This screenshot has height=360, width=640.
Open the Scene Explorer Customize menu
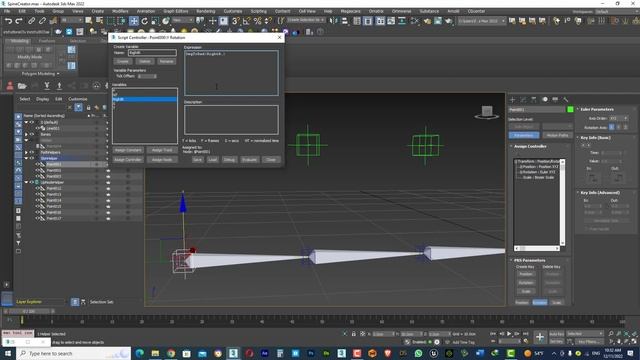[78, 99]
